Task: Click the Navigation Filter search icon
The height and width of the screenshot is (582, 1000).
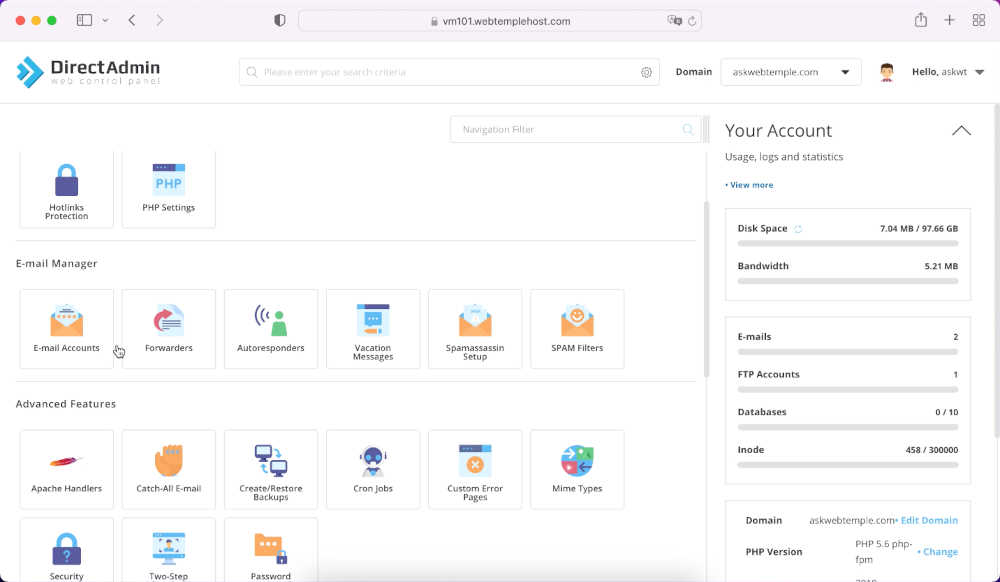Action: [x=688, y=129]
